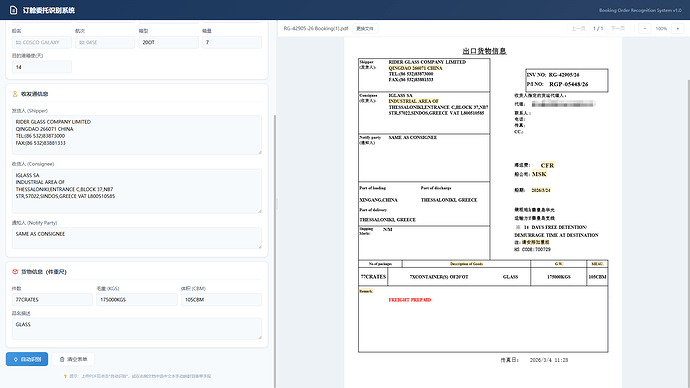This screenshot has width=690, height=388.
Task: Click the red cargo icon beside 货物信息
Action: [15, 272]
